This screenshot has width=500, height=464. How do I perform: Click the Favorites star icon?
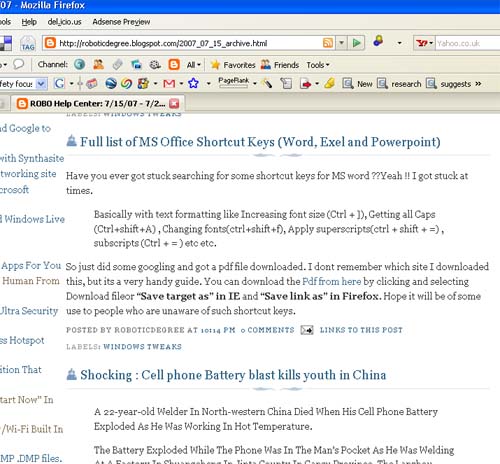[215, 65]
